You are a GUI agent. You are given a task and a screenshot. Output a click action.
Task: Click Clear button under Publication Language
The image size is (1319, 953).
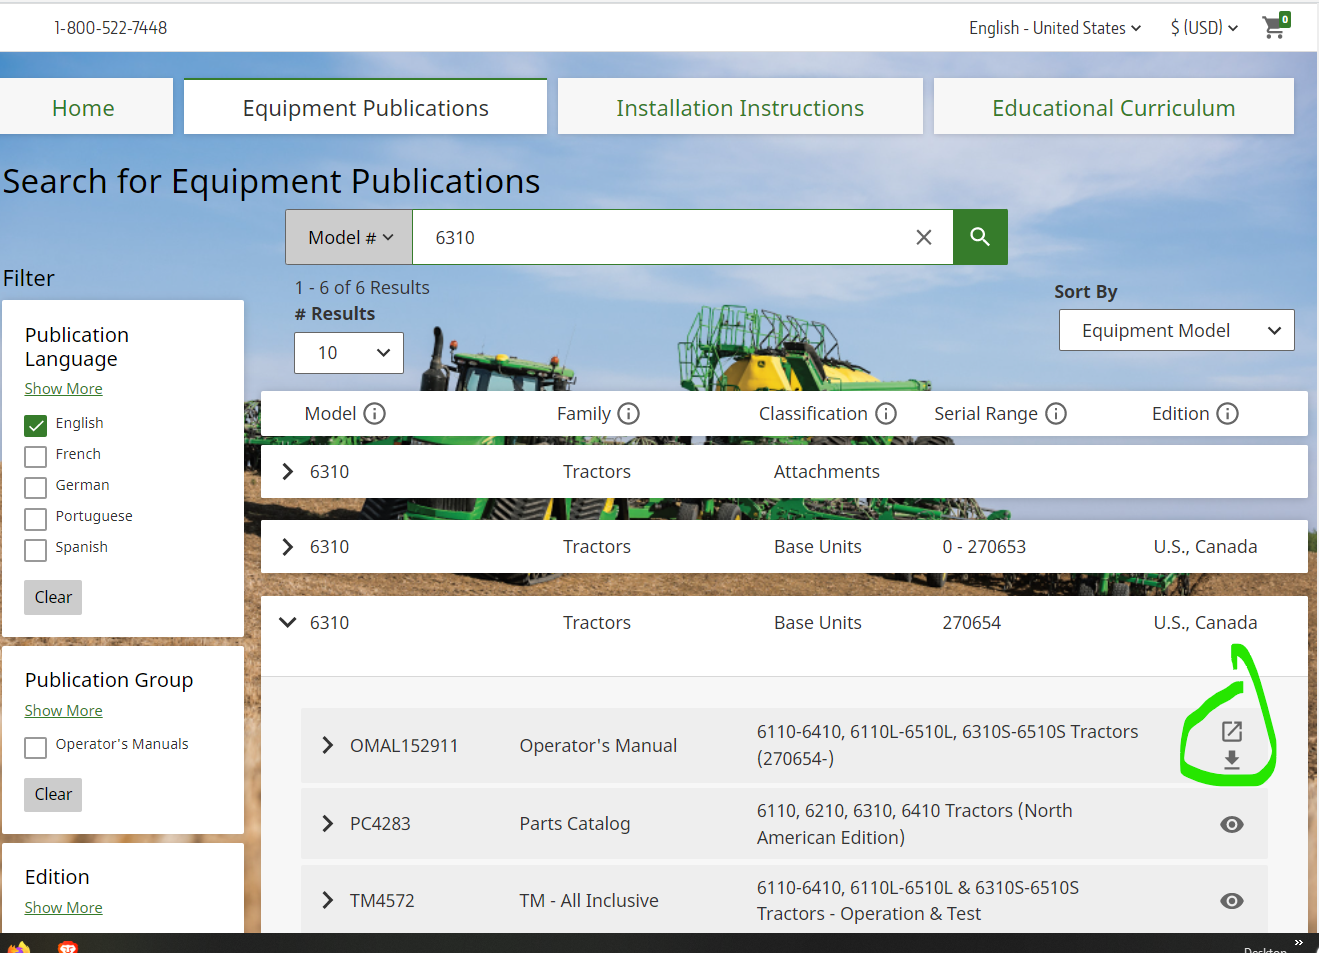53,597
